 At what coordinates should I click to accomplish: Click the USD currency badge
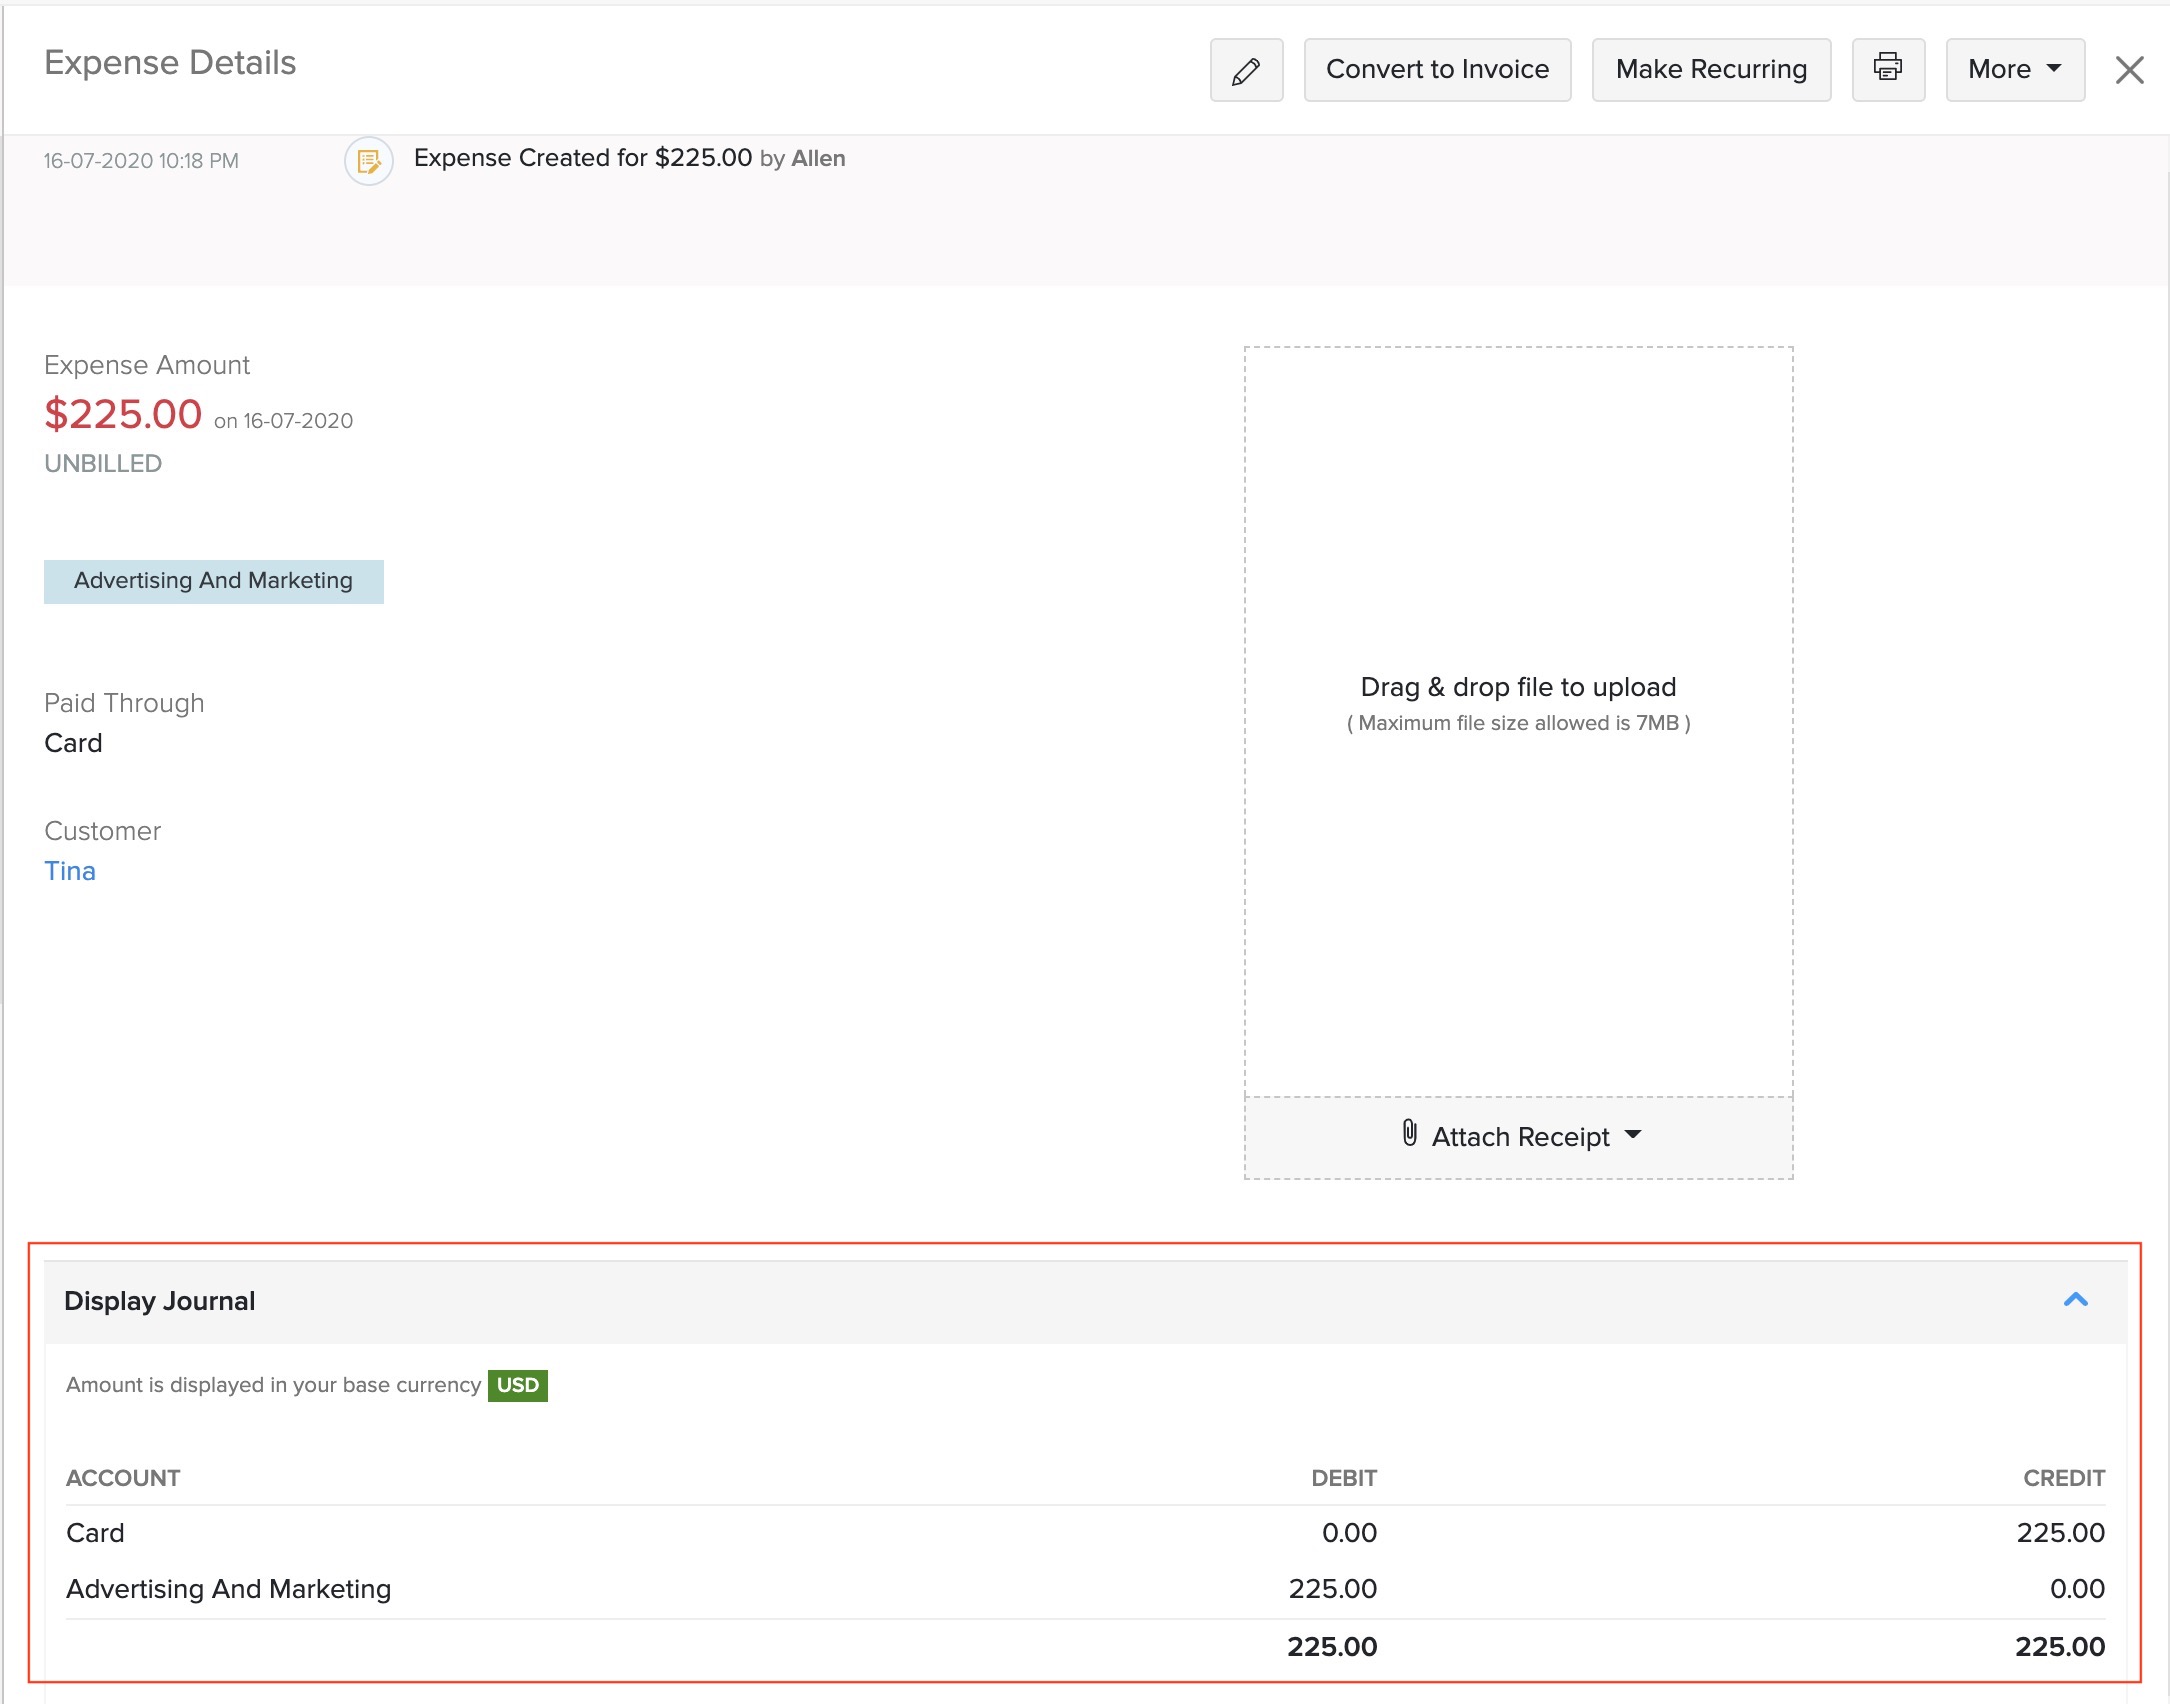pyautogui.click(x=517, y=1385)
